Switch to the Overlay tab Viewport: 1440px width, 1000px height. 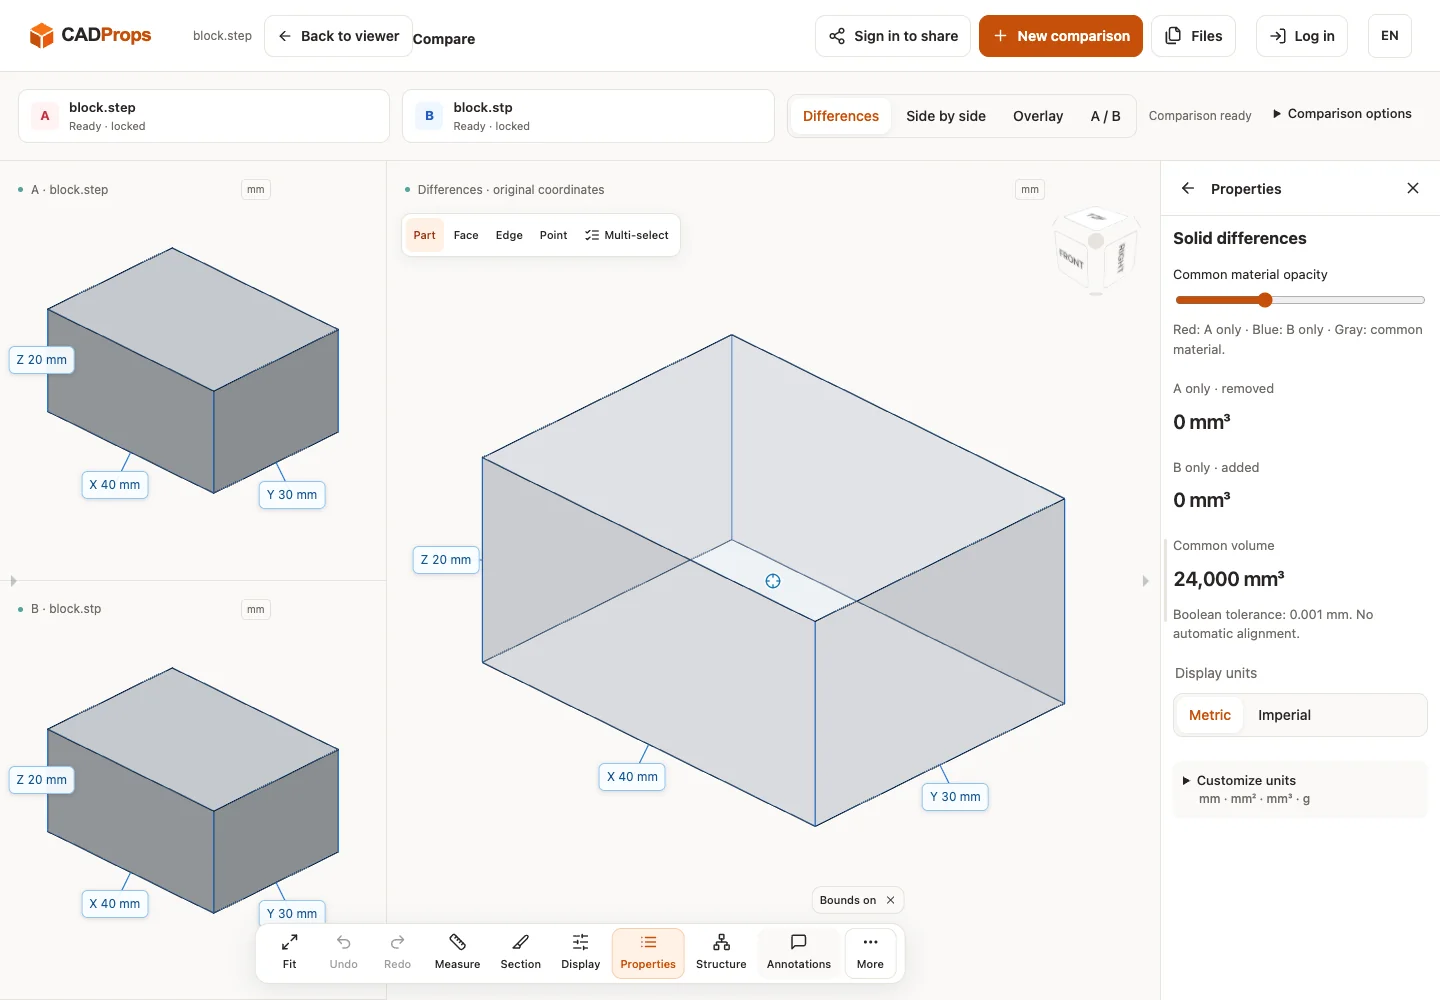1038,116
